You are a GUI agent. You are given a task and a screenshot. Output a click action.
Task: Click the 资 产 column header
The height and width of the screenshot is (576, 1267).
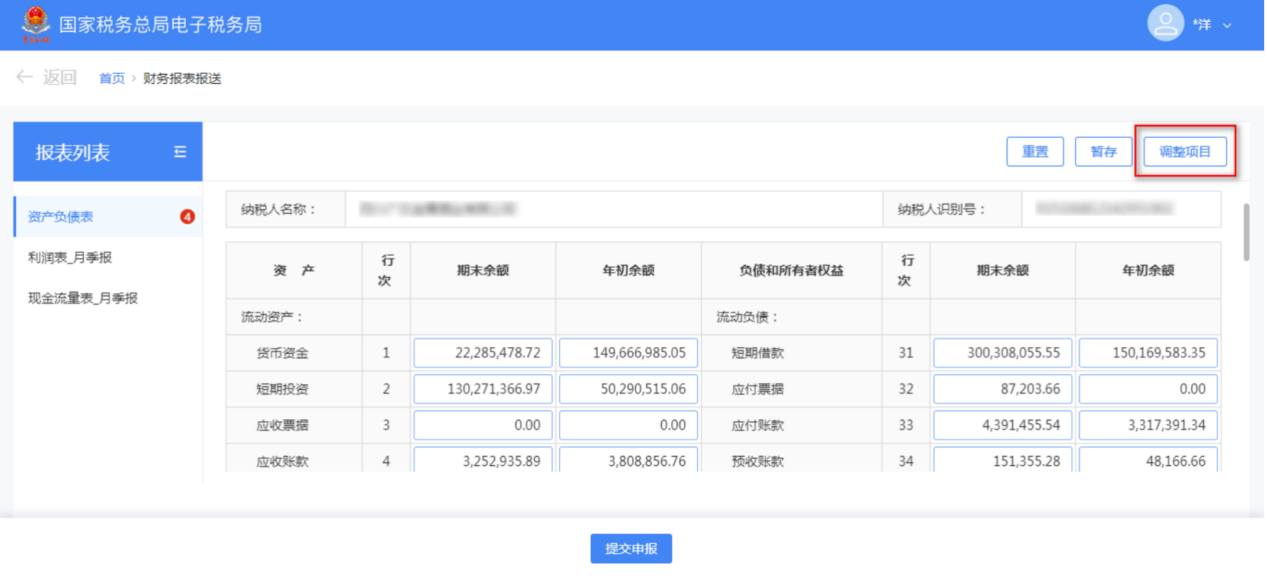click(294, 270)
